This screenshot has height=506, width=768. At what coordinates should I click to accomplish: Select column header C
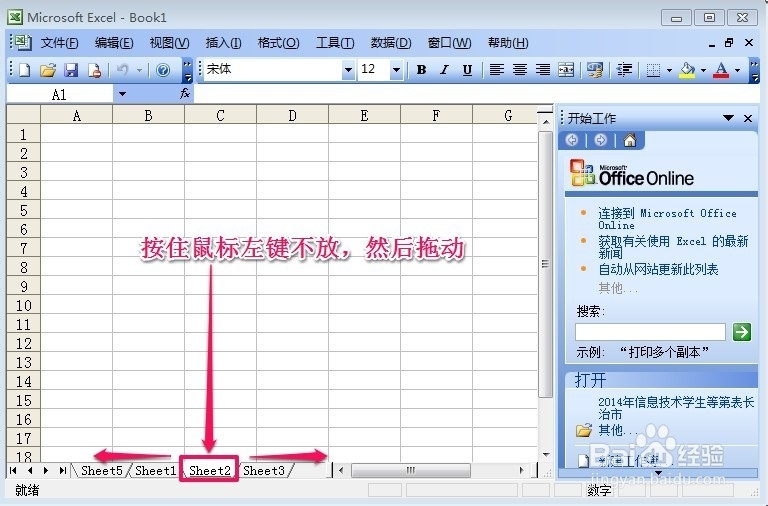coord(220,116)
